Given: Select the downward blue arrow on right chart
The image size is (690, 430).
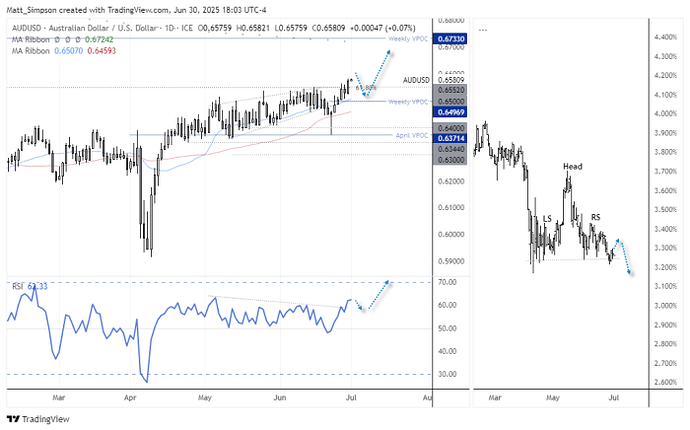Looking at the screenshot, I should 625,257.
